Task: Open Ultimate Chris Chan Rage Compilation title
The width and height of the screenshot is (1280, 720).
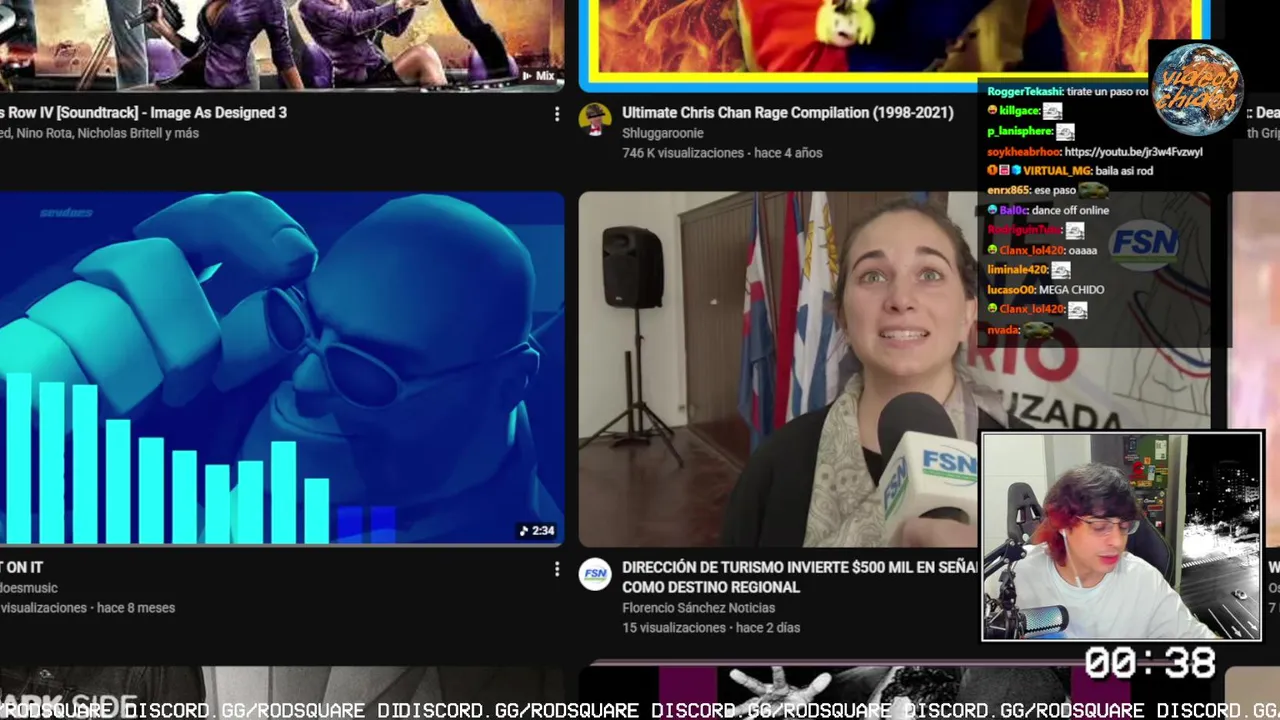Action: click(787, 113)
